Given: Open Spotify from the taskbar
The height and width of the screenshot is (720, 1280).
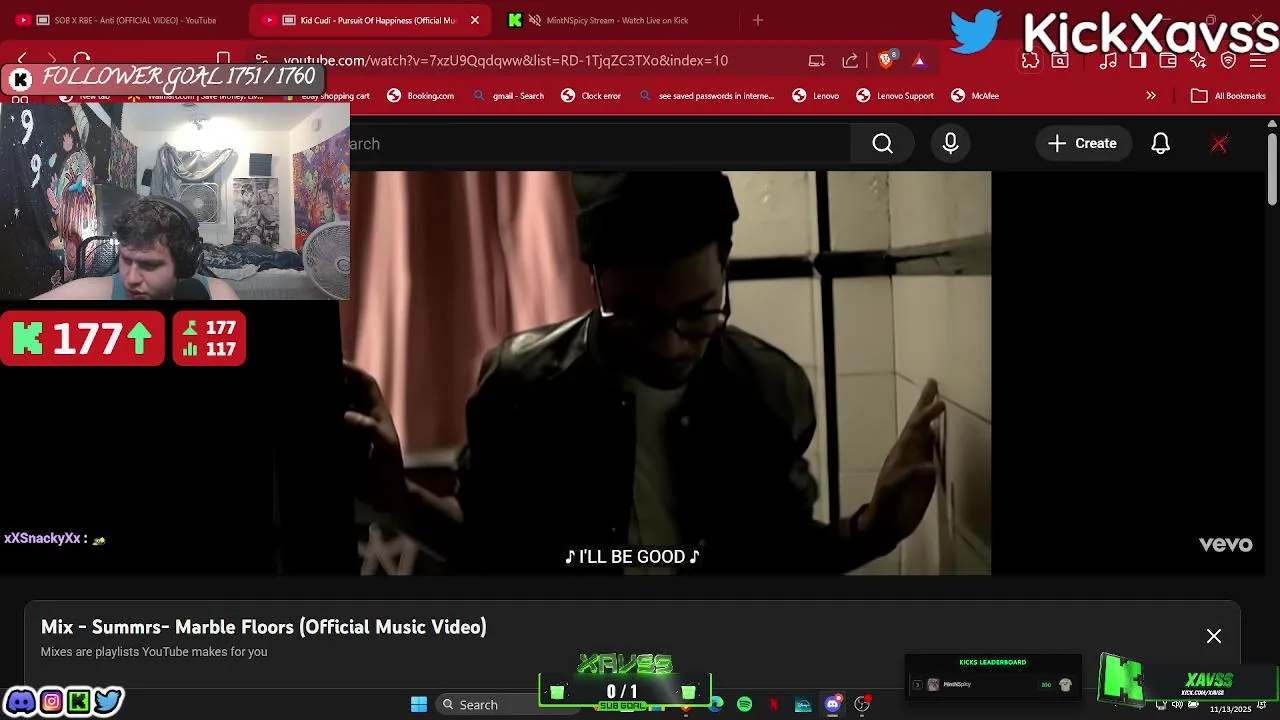Looking at the screenshot, I should coord(745,705).
